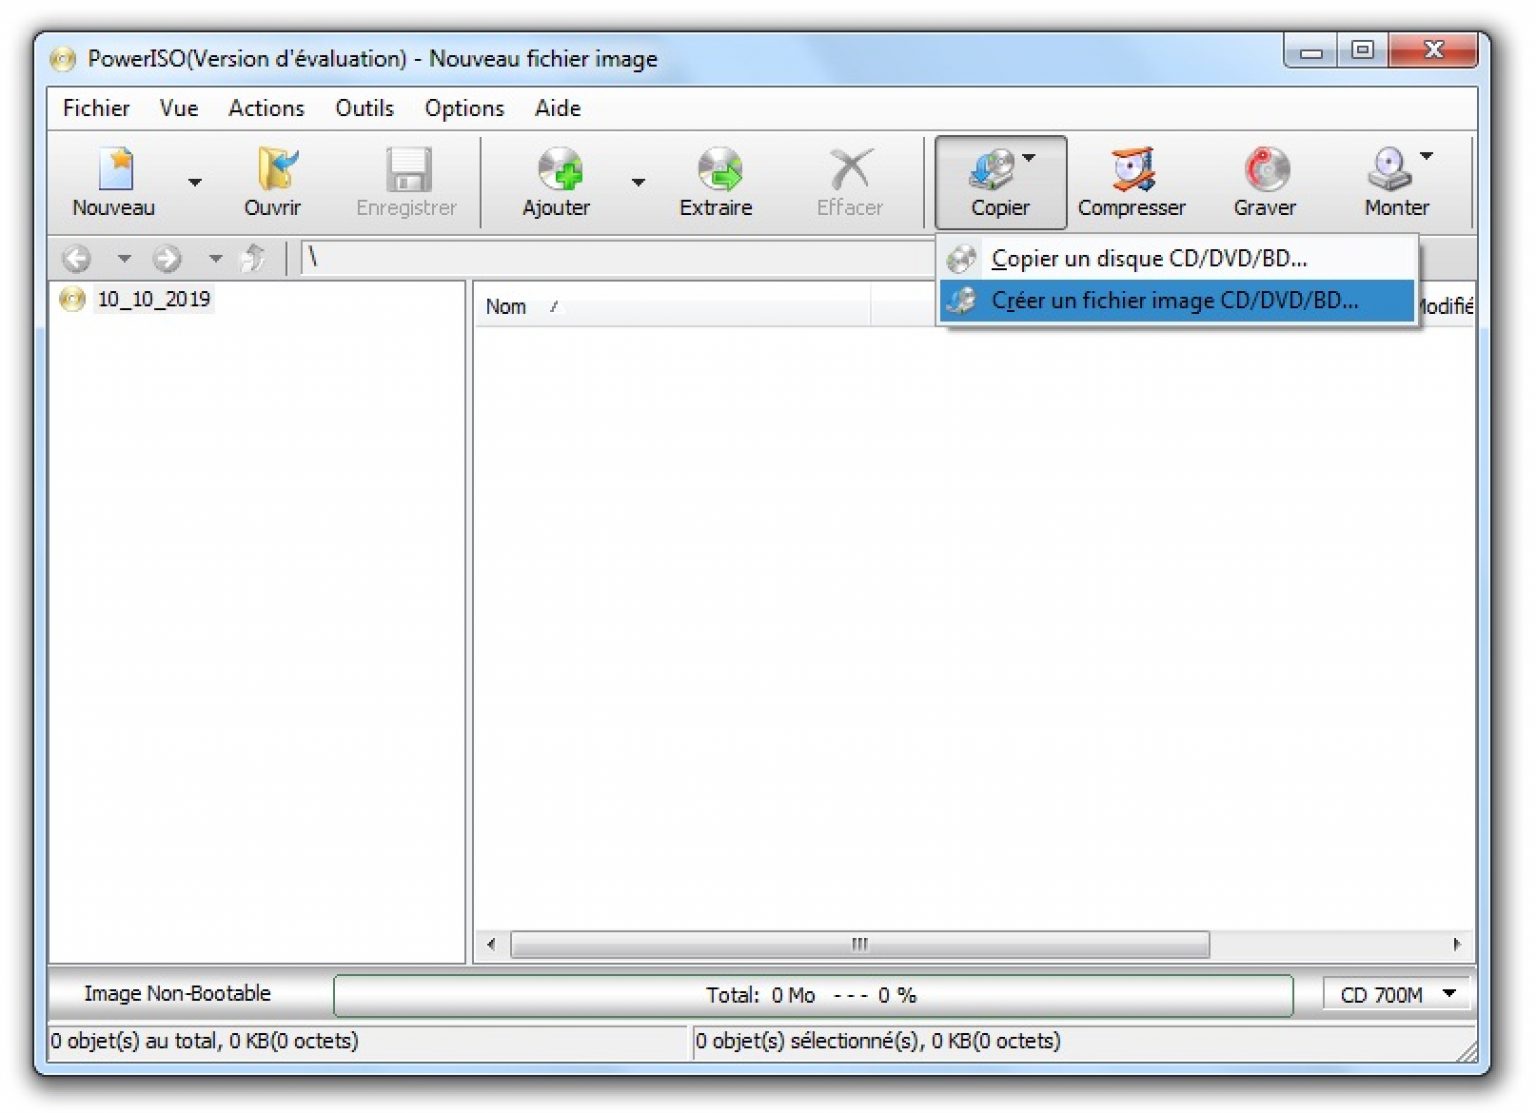Sort files by the Nom column header
Image resolution: width=1536 pixels, height=1113 pixels.
click(508, 307)
